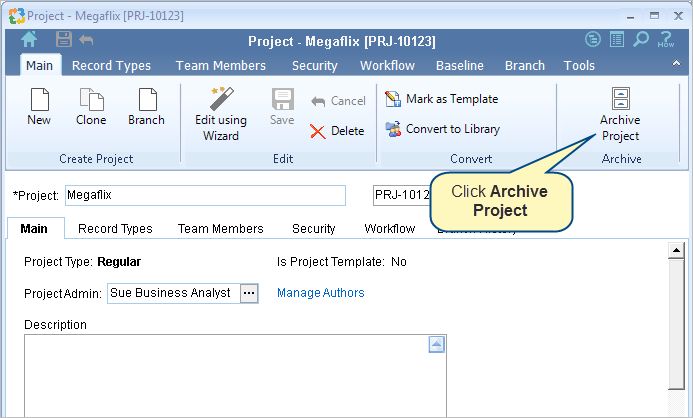Click the New project icon
This screenshot has width=693, height=418.
coord(39,99)
